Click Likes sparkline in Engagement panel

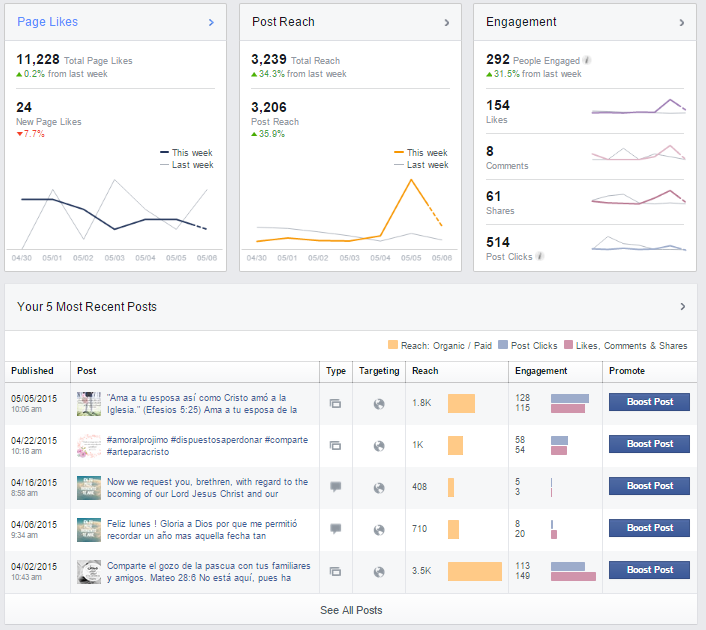(638, 107)
